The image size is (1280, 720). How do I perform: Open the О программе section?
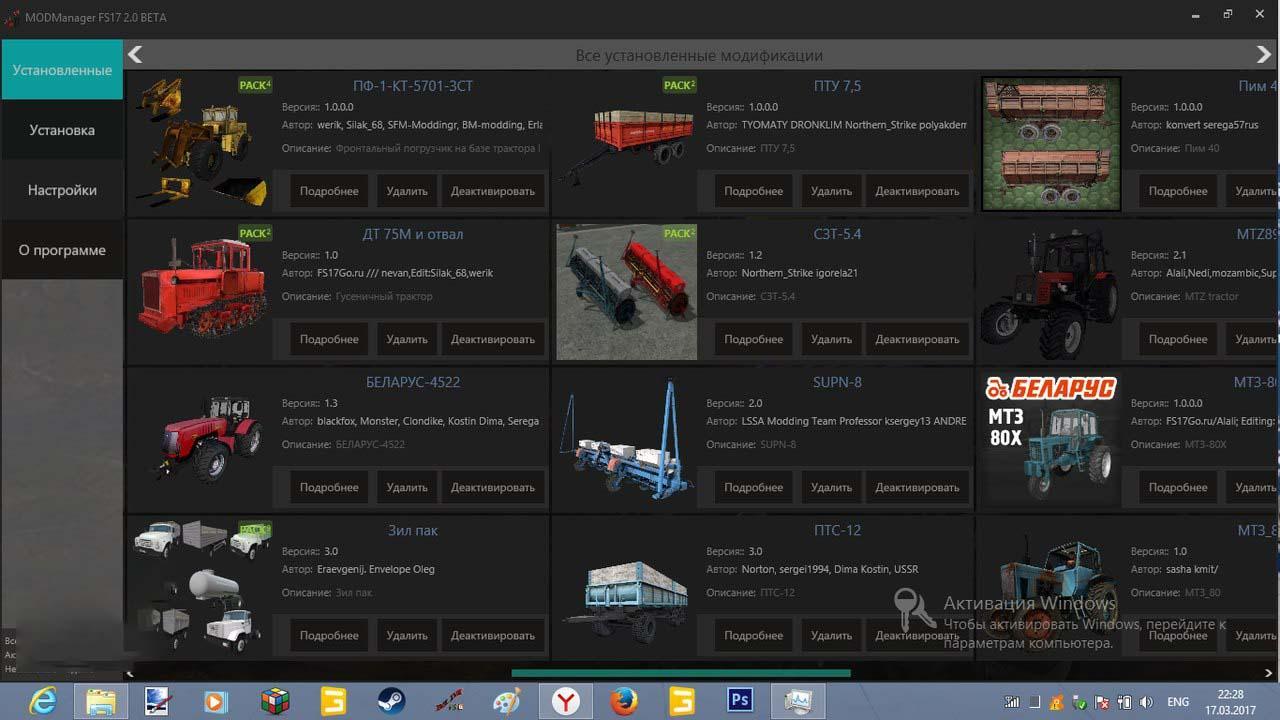(62, 250)
